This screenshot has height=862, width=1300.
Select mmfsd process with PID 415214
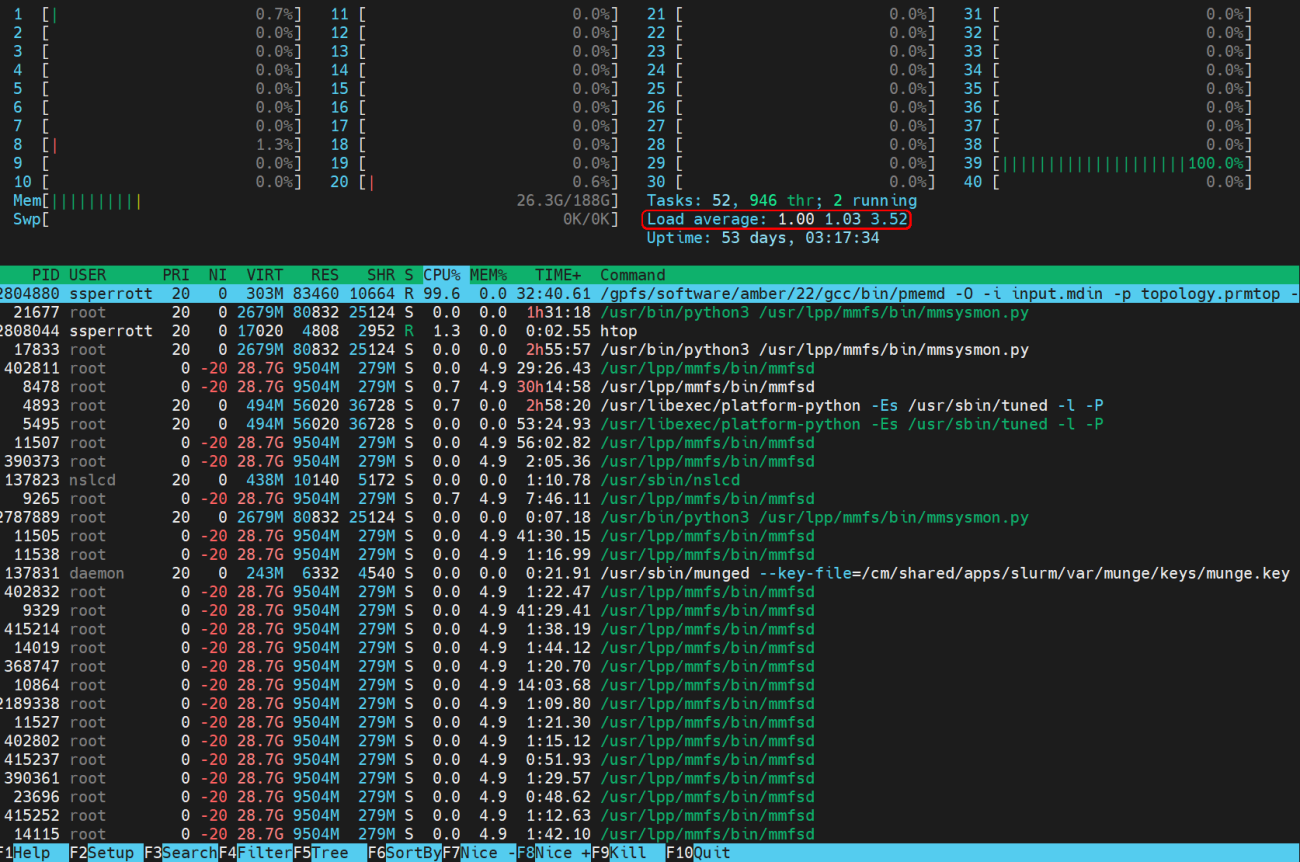pyautogui.click(x=650, y=630)
